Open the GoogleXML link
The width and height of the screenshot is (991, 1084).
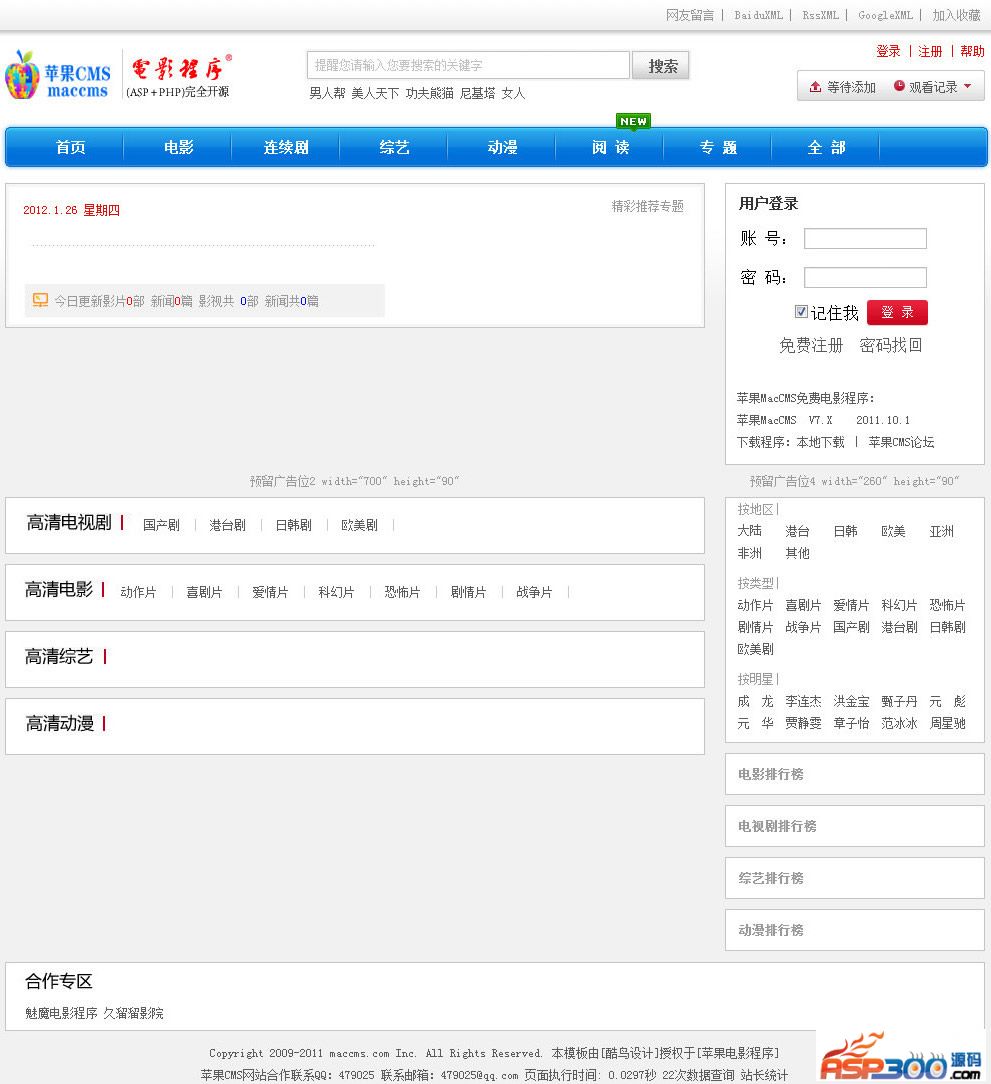(x=885, y=15)
